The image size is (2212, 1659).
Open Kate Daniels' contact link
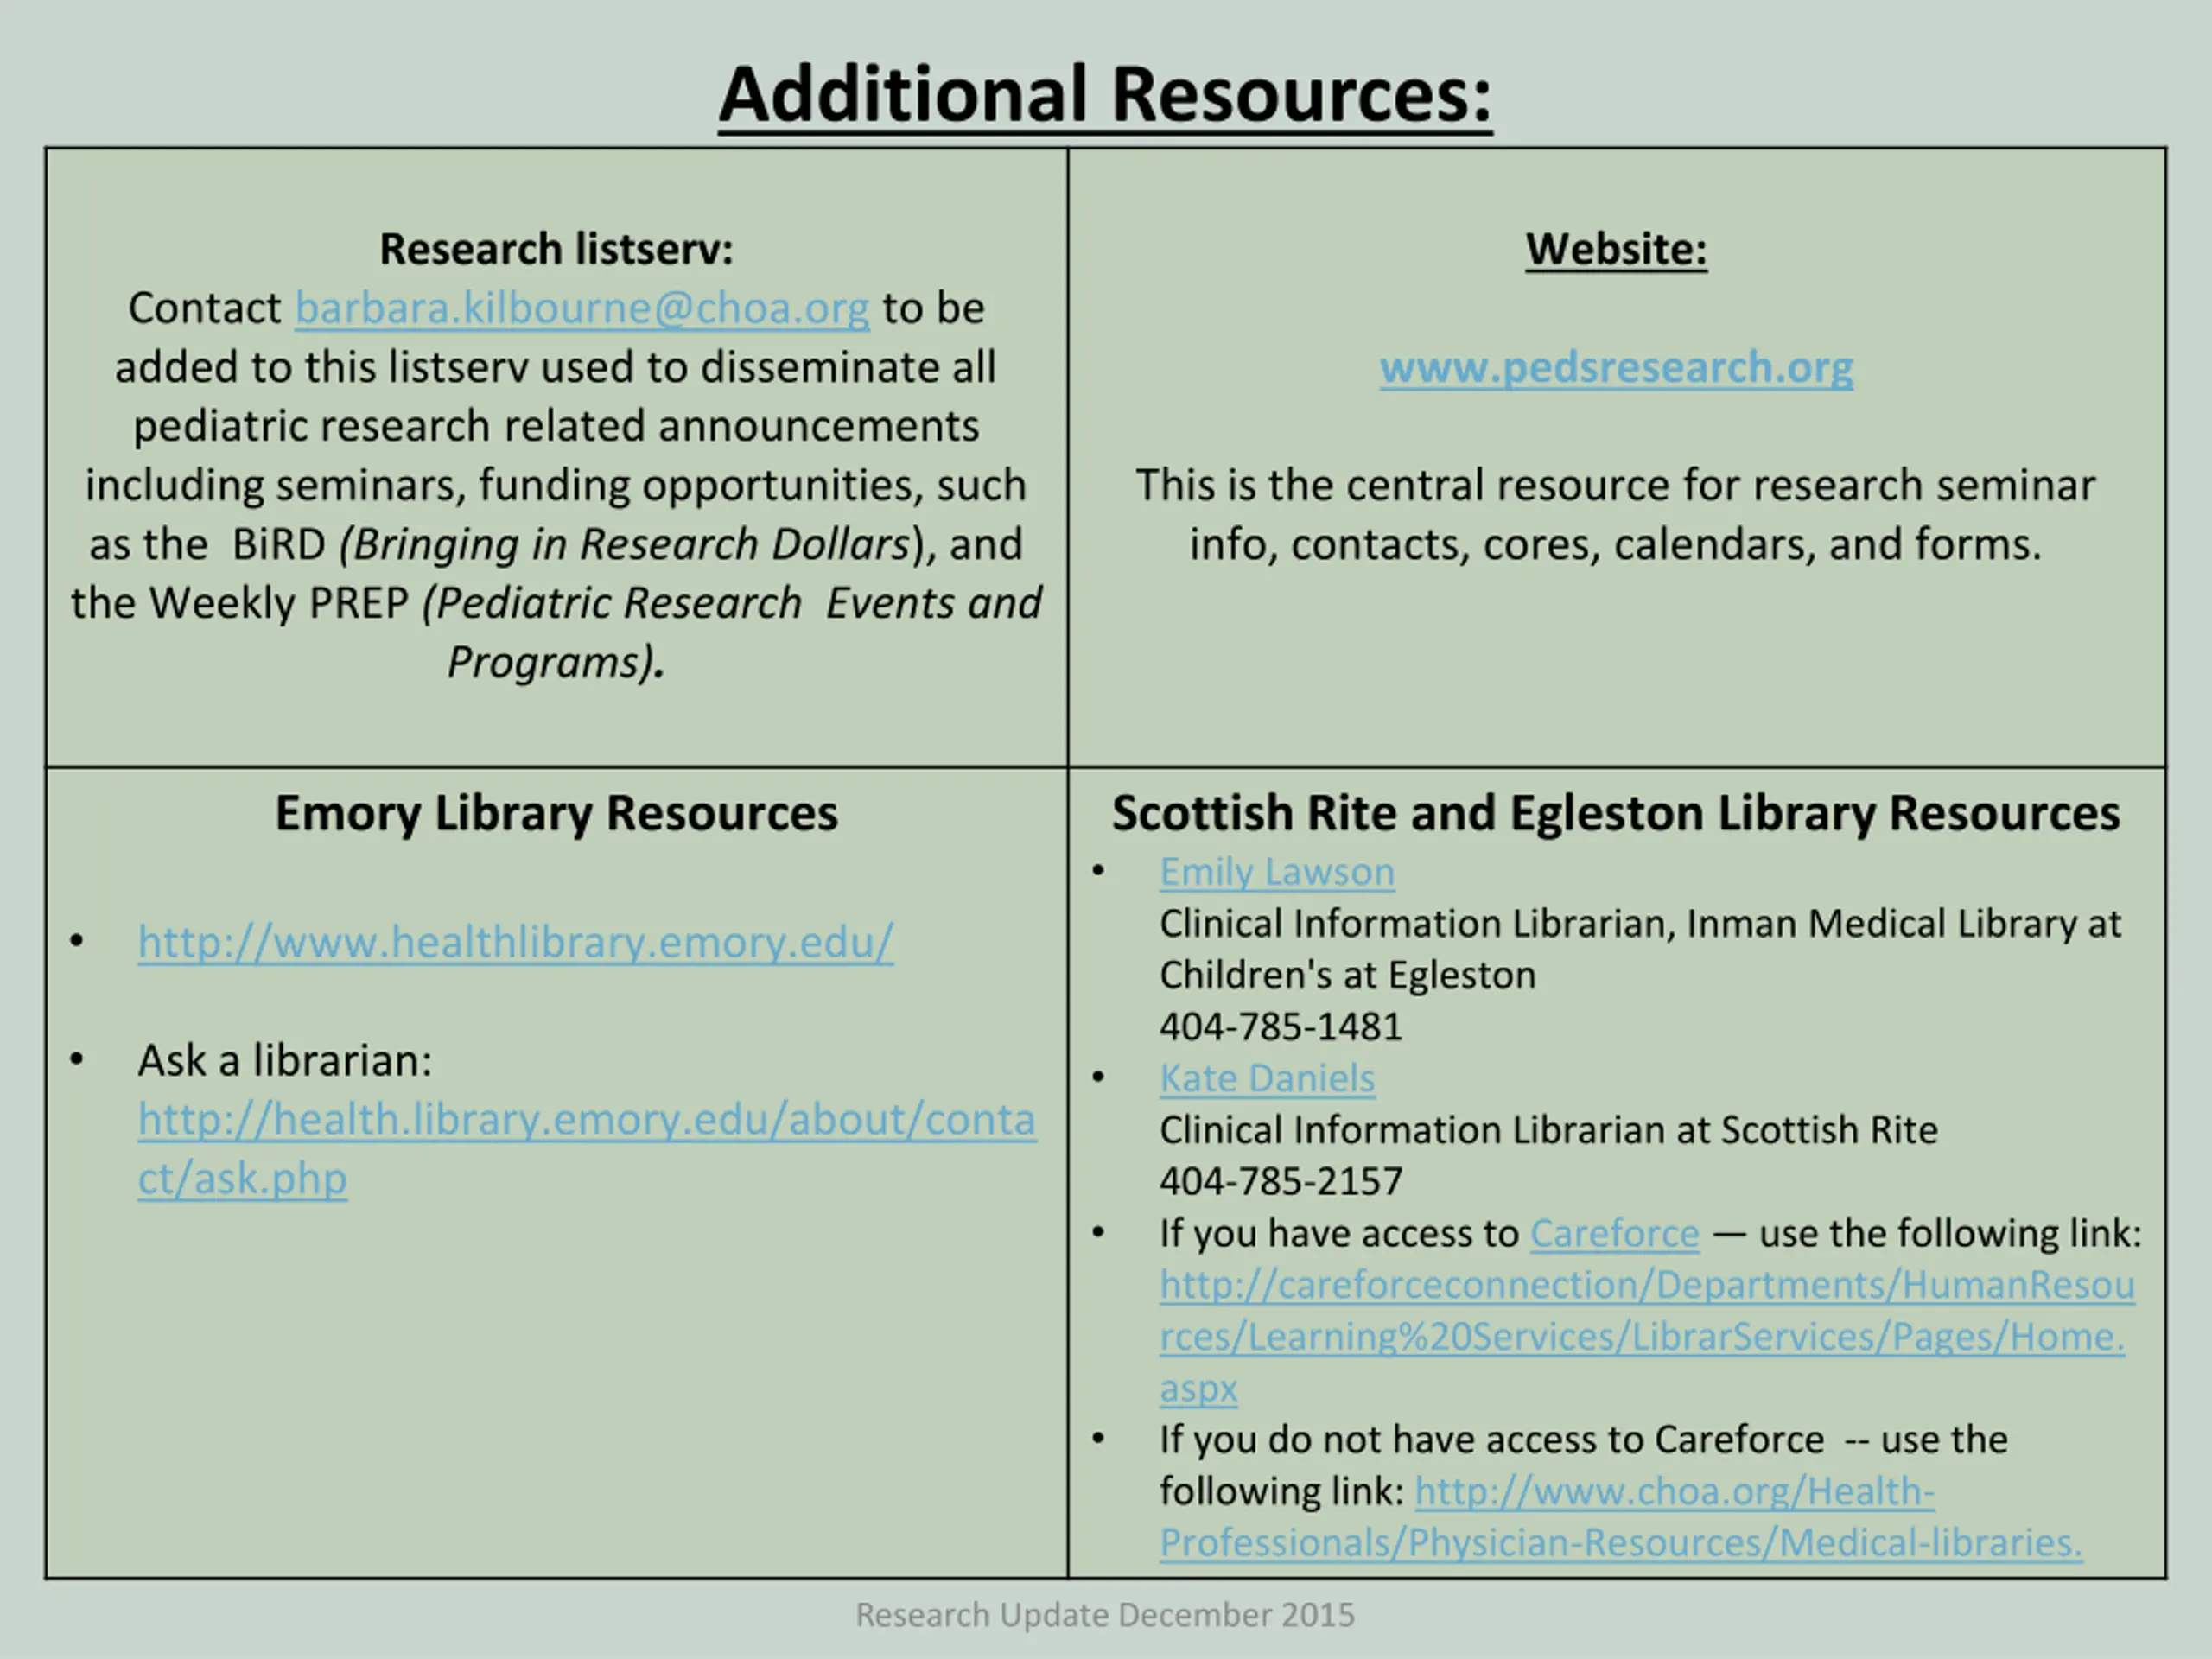(x=1267, y=1078)
